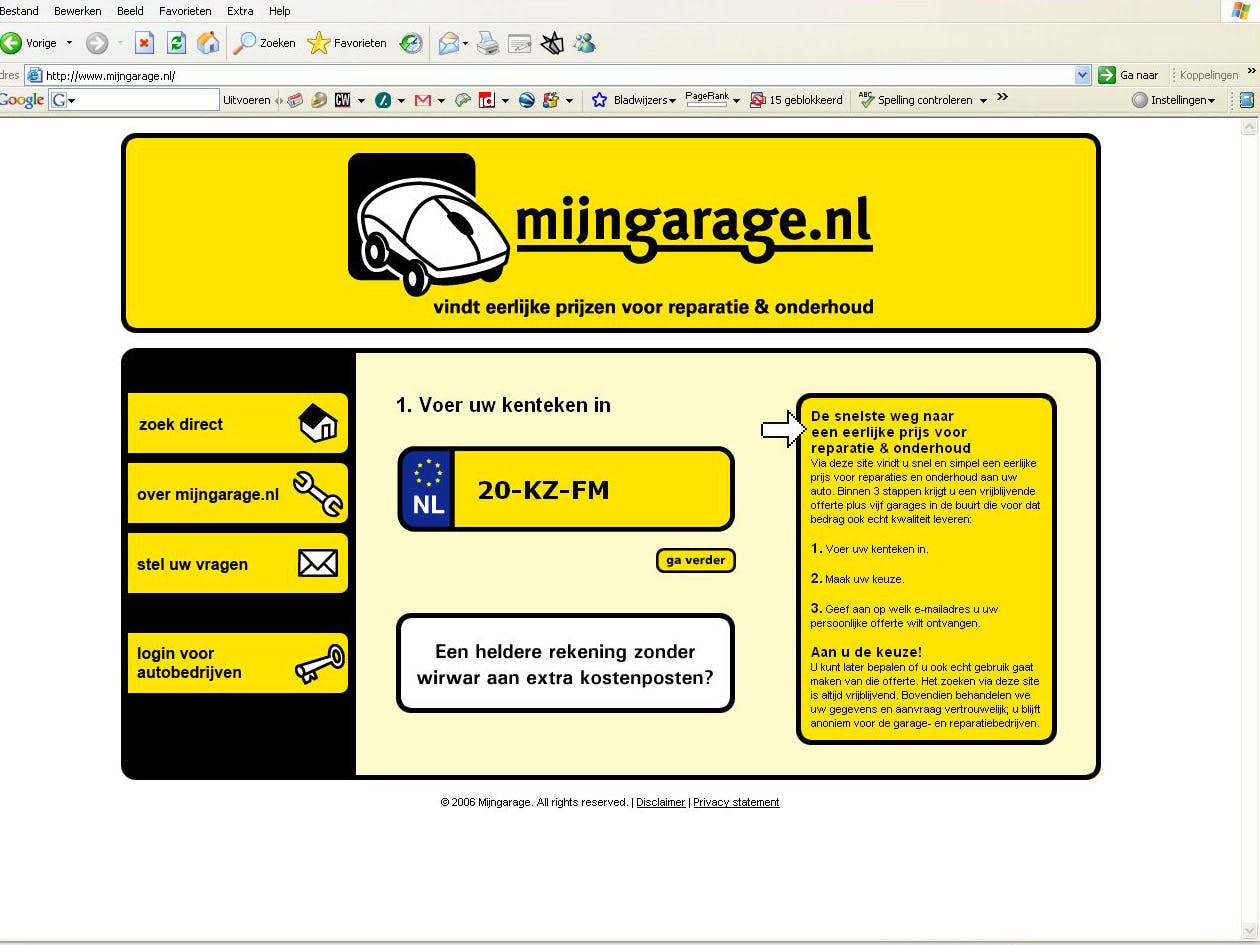Open the Privacy statement link

[x=736, y=802]
